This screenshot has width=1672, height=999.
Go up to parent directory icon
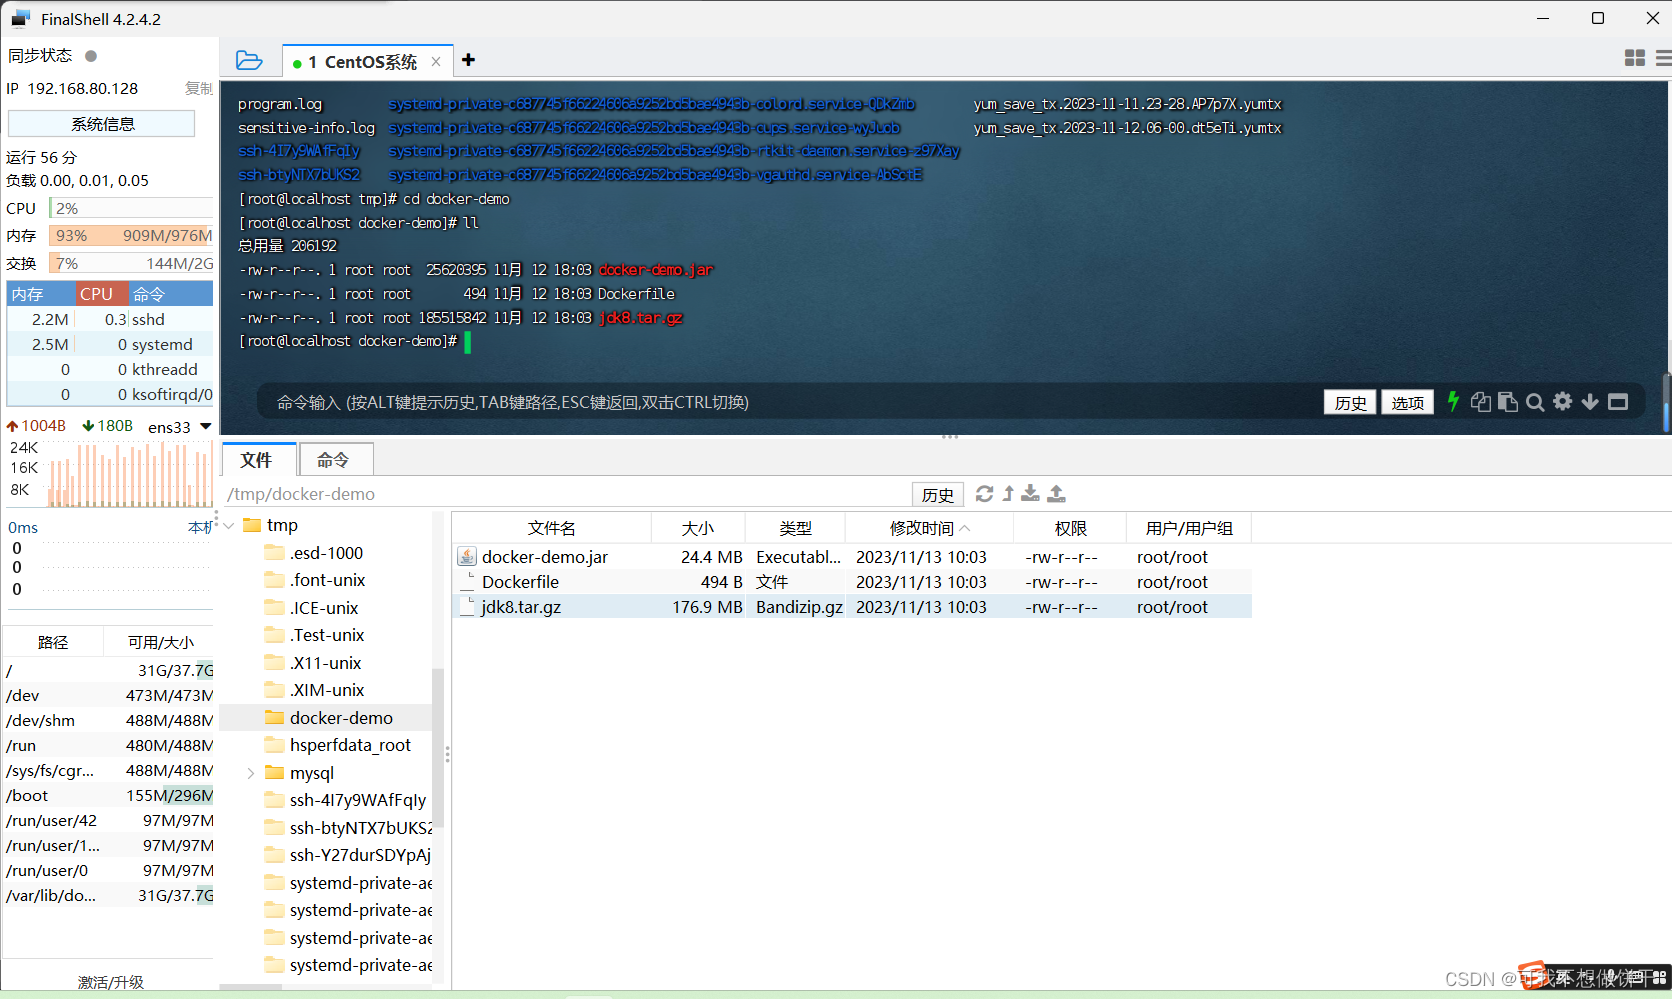1008,494
